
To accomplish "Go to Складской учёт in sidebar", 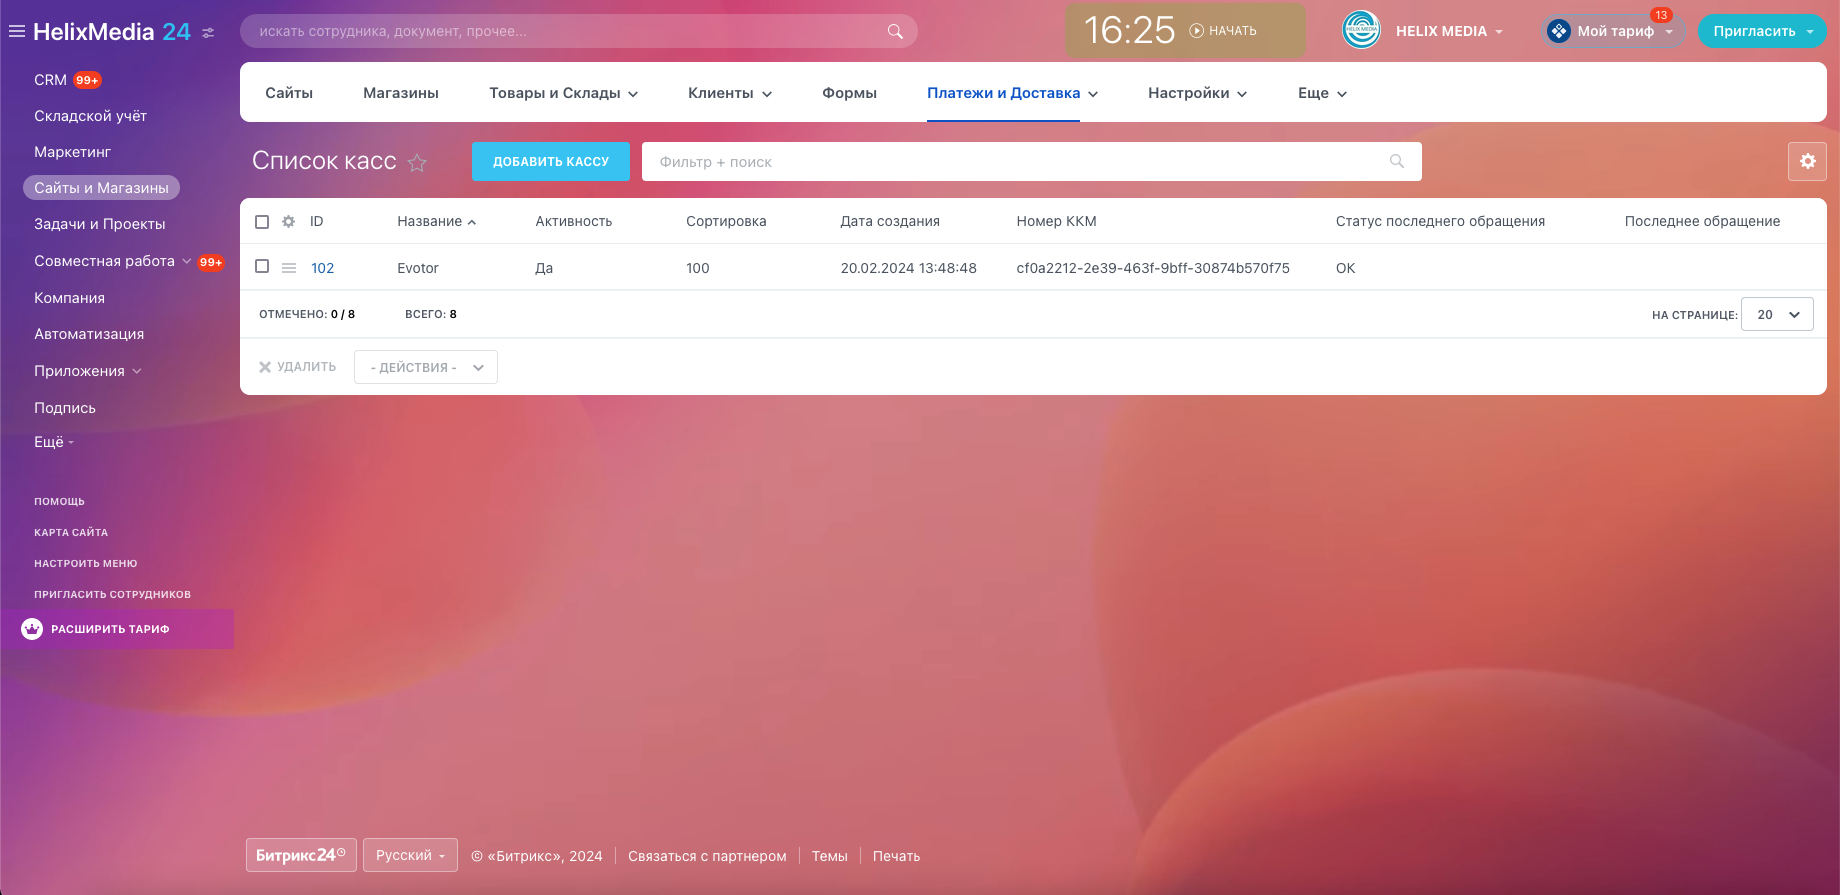I will 90,116.
